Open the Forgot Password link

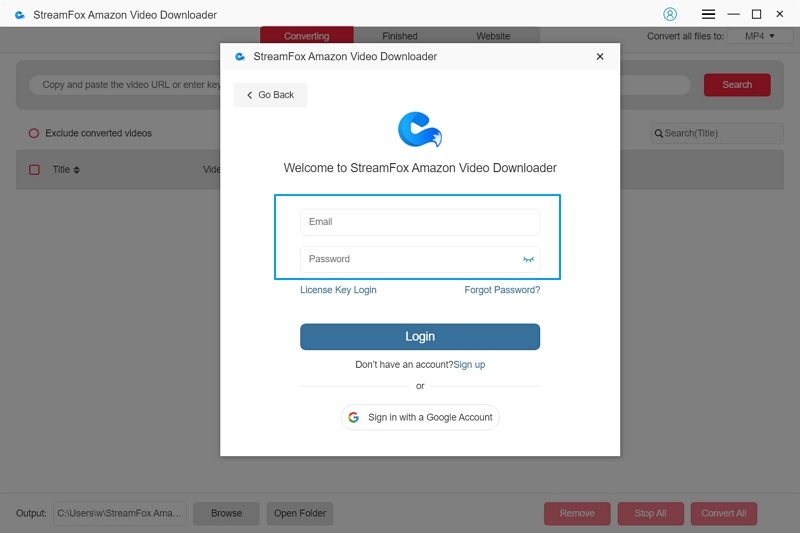pyautogui.click(x=502, y=290)
